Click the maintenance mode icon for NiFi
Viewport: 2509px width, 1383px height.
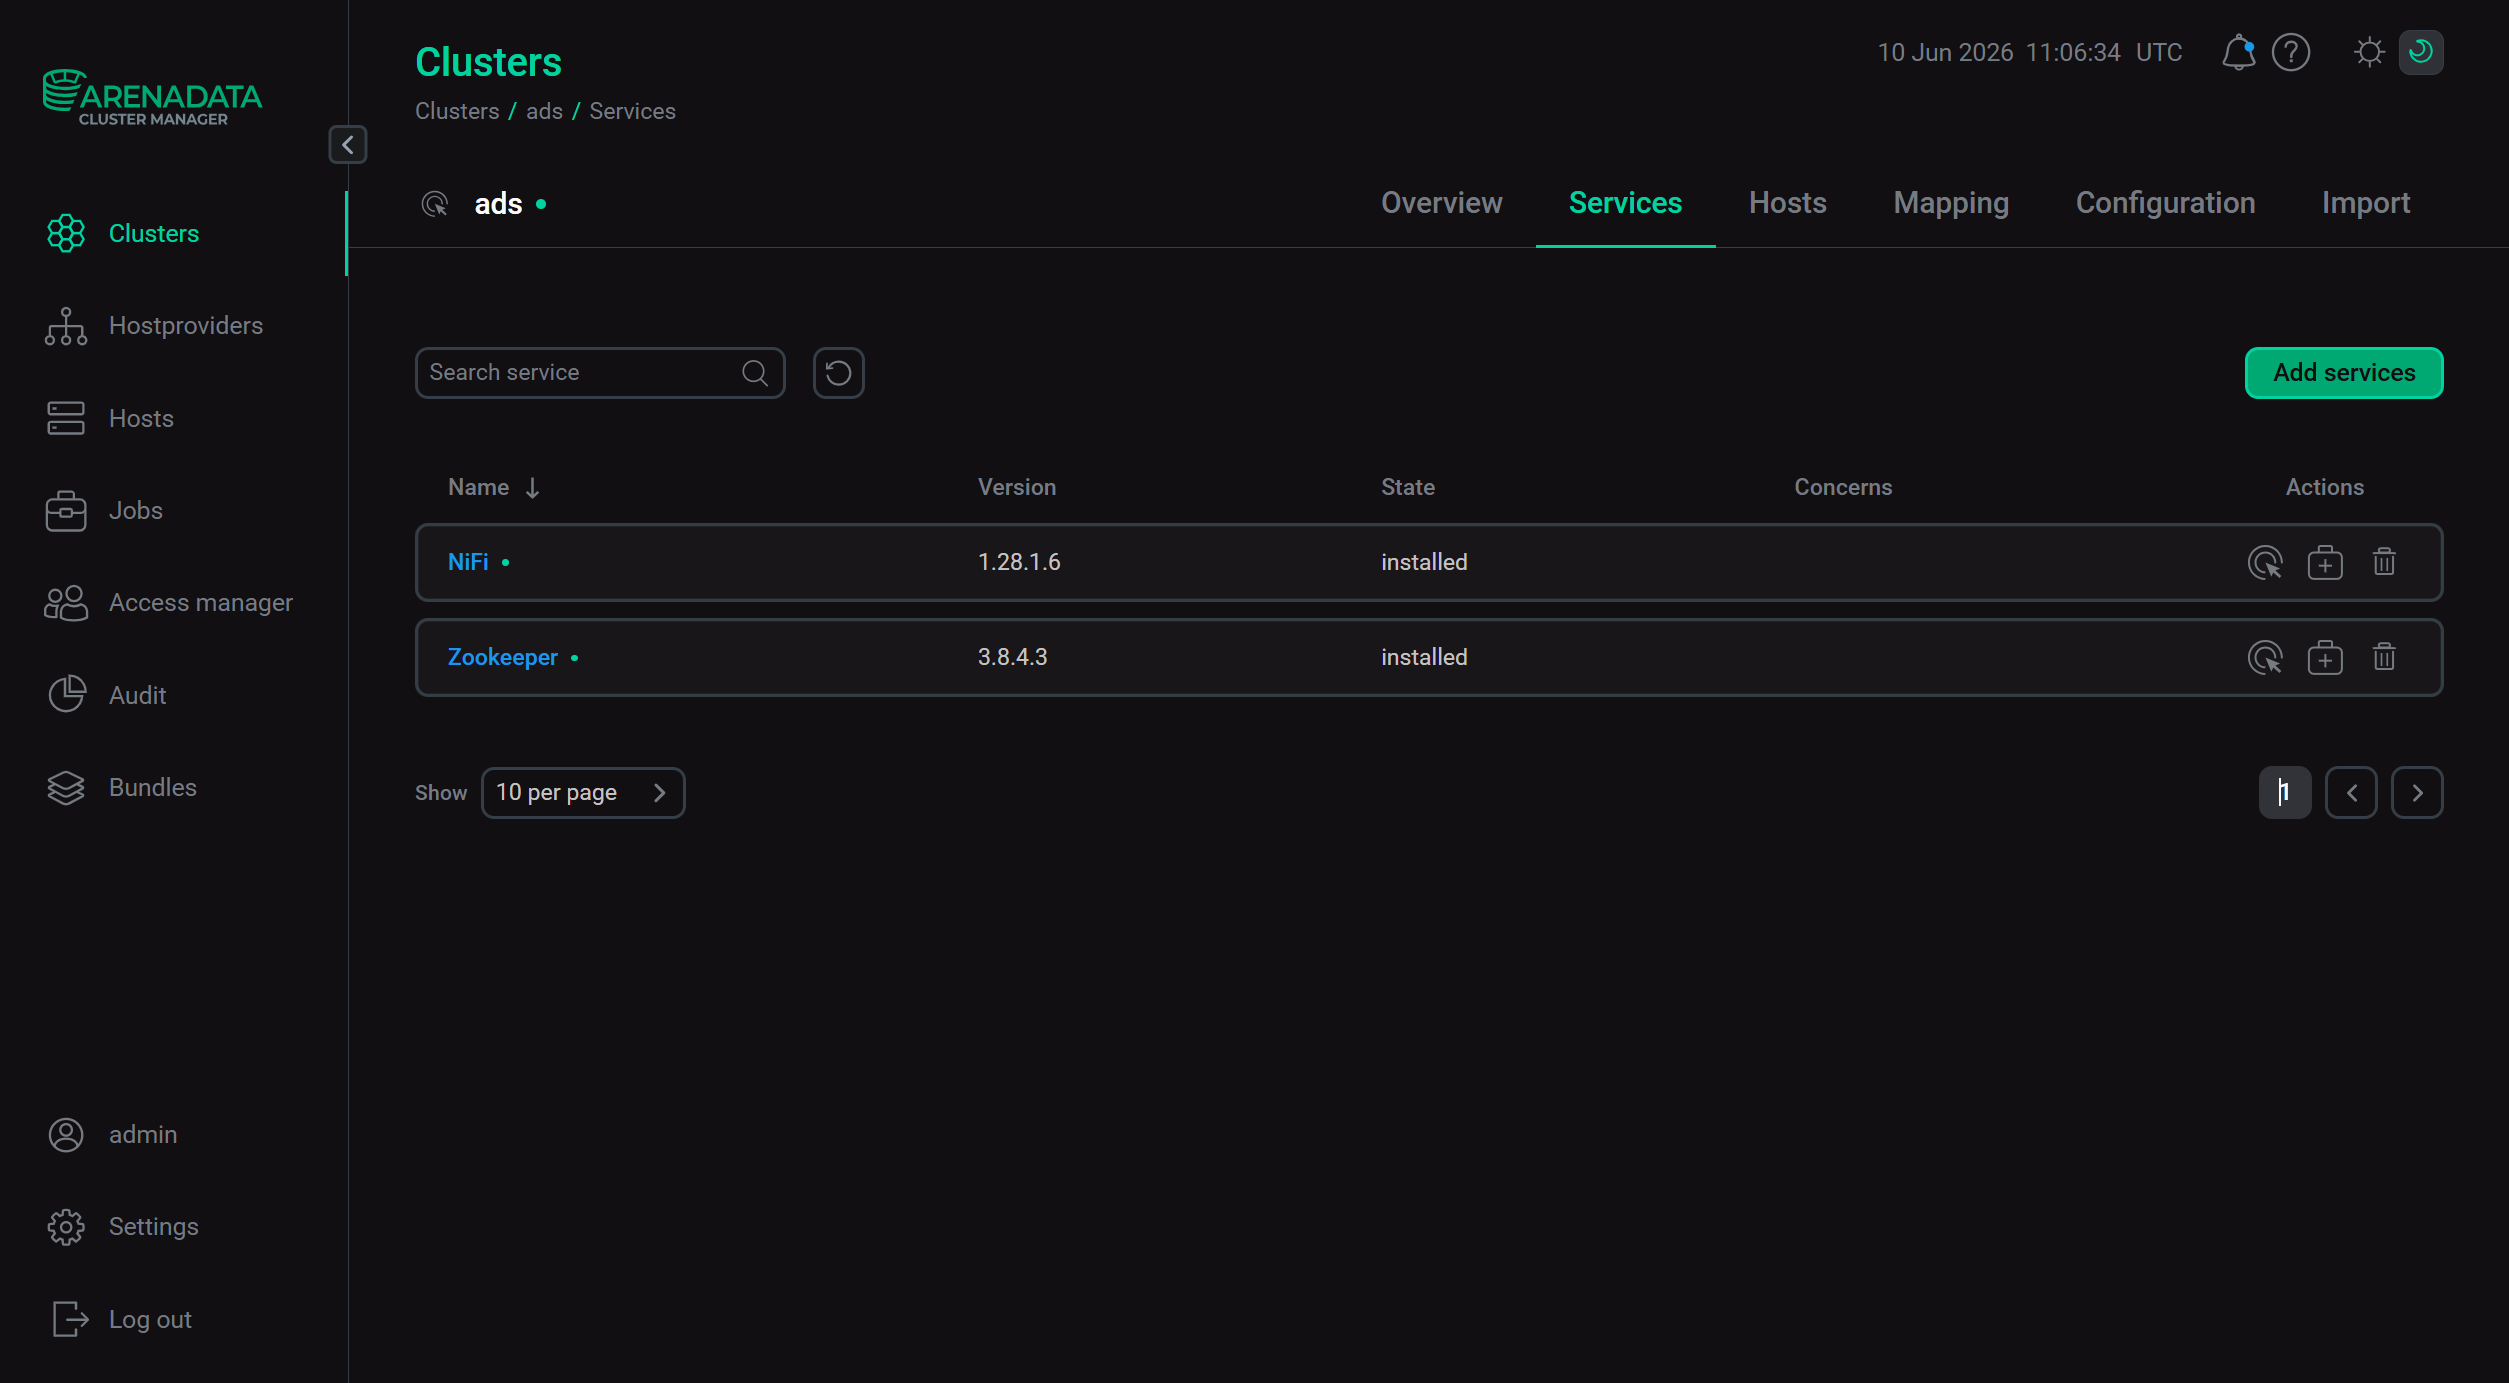pos(2325,563)
